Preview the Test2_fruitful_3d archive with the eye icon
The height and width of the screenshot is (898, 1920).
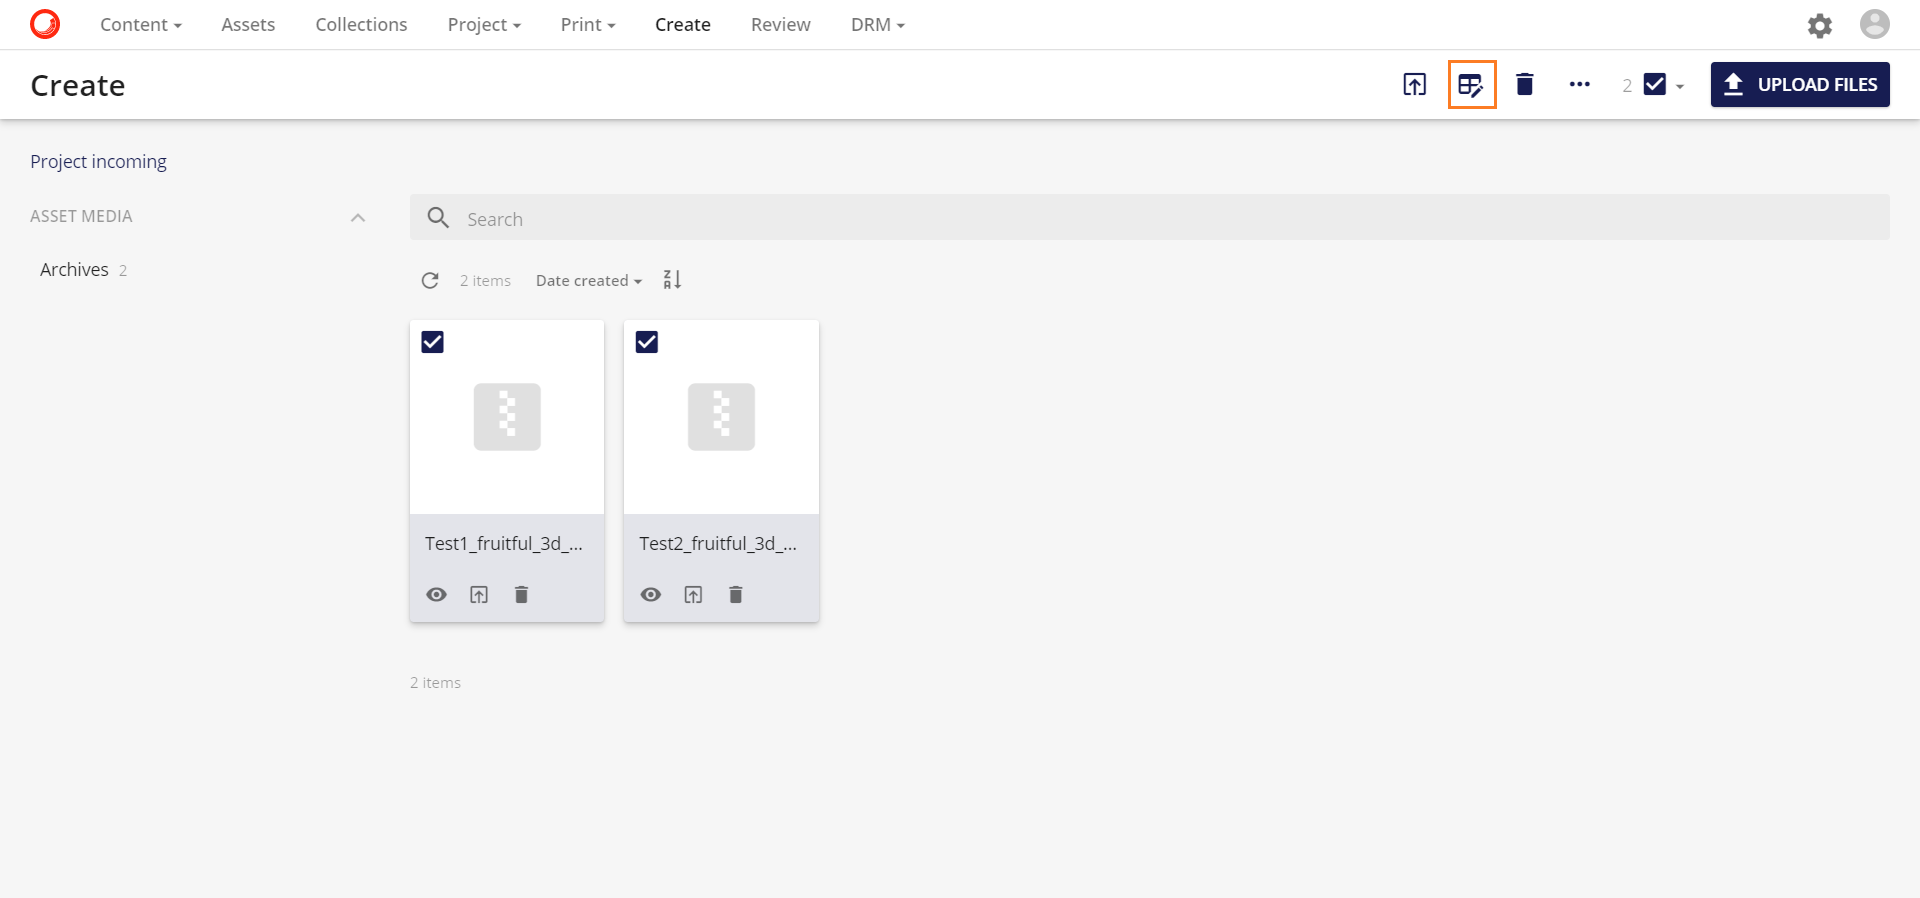click(651, 595)
